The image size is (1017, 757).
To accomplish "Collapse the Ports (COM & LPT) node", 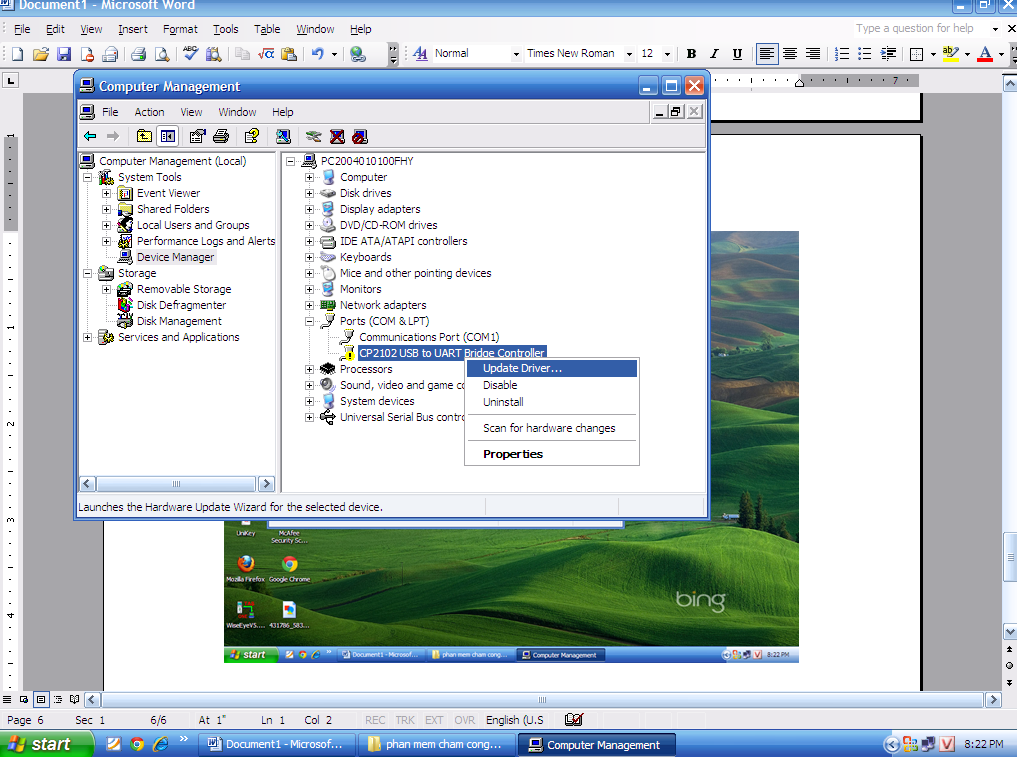I will tap(310, 321).
